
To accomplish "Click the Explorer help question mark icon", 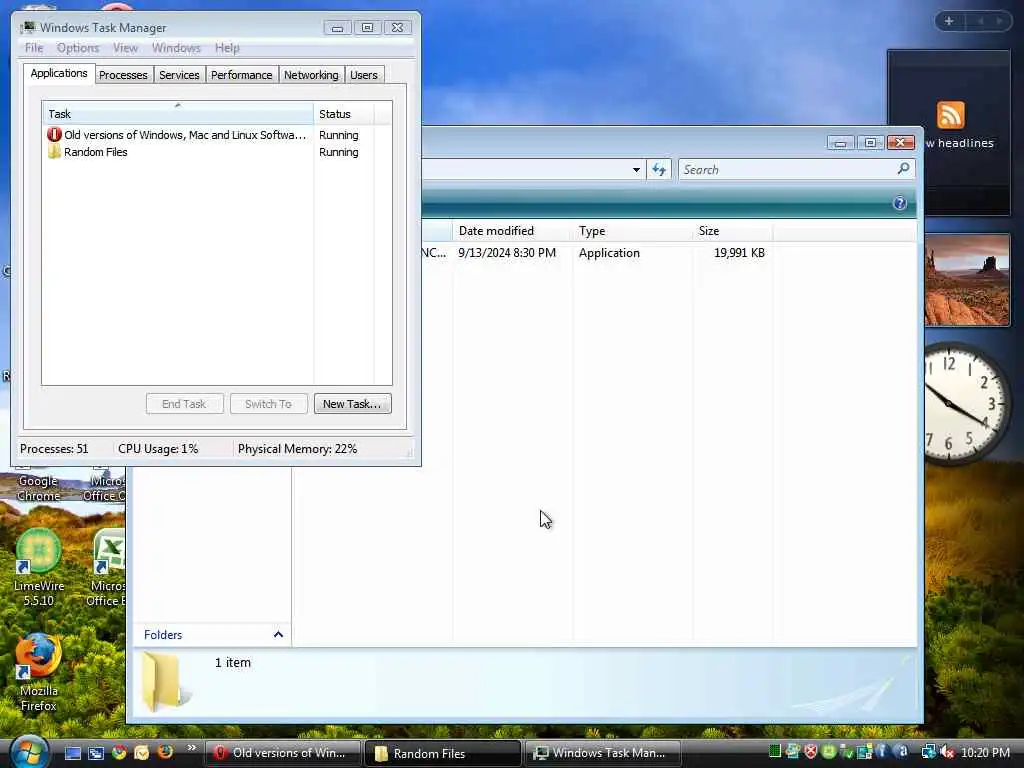I will pyautogui.click(x=899, y=203).
